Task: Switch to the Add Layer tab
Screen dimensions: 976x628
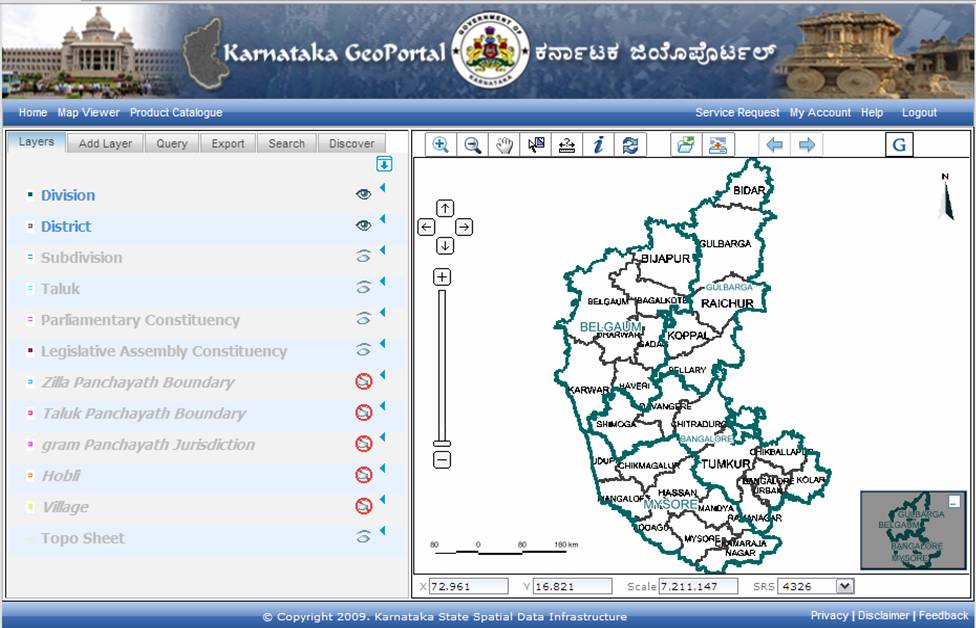Action: 103,143
